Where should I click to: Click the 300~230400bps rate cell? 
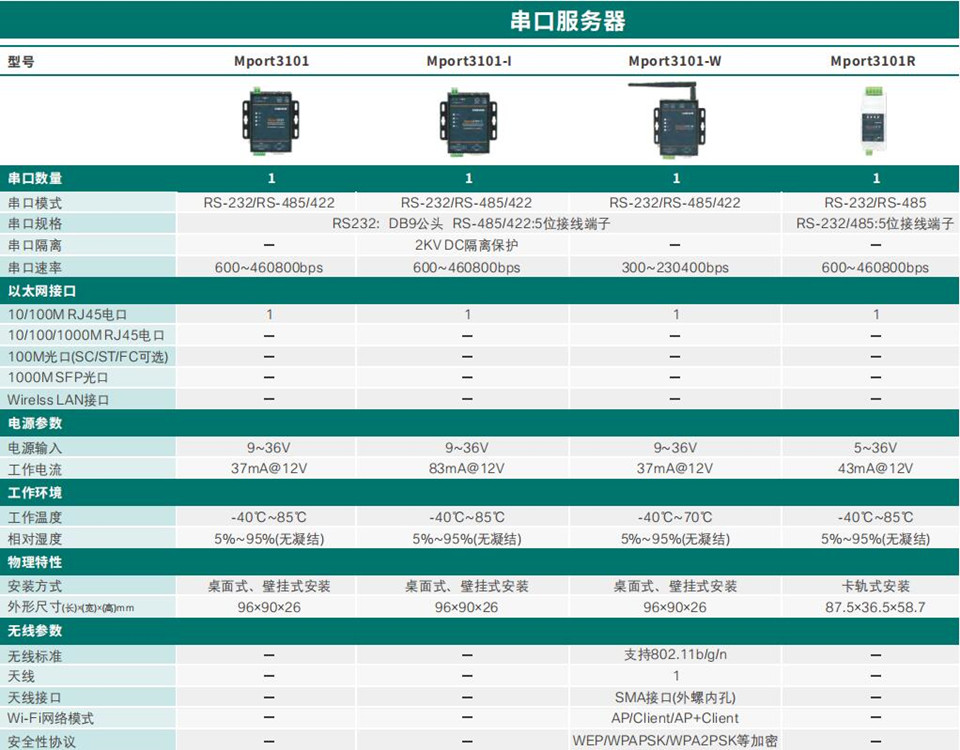[675, 268]
